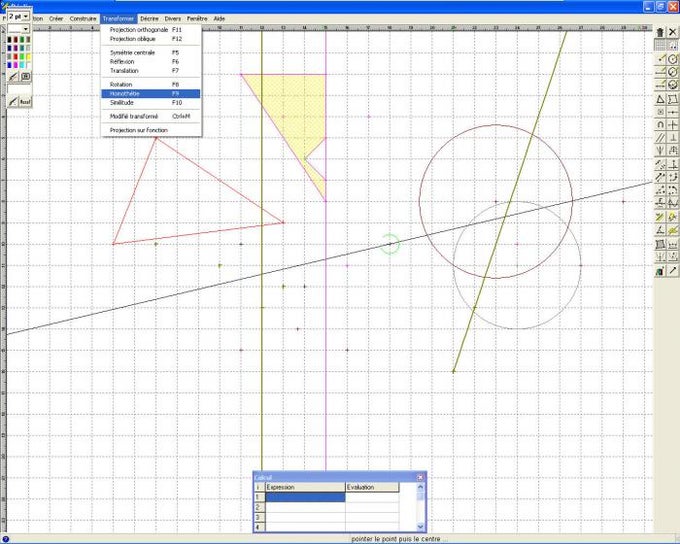Pick the magenta color swatch
Image resolution: width=680 pixels, height=544 pixels.
click(16, 65)
